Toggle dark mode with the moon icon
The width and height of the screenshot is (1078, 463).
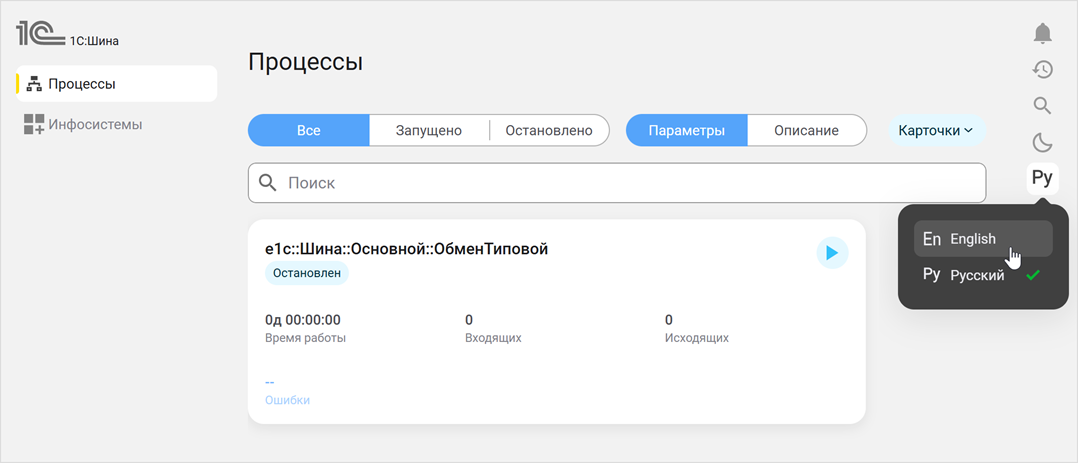click(1042, 142)
